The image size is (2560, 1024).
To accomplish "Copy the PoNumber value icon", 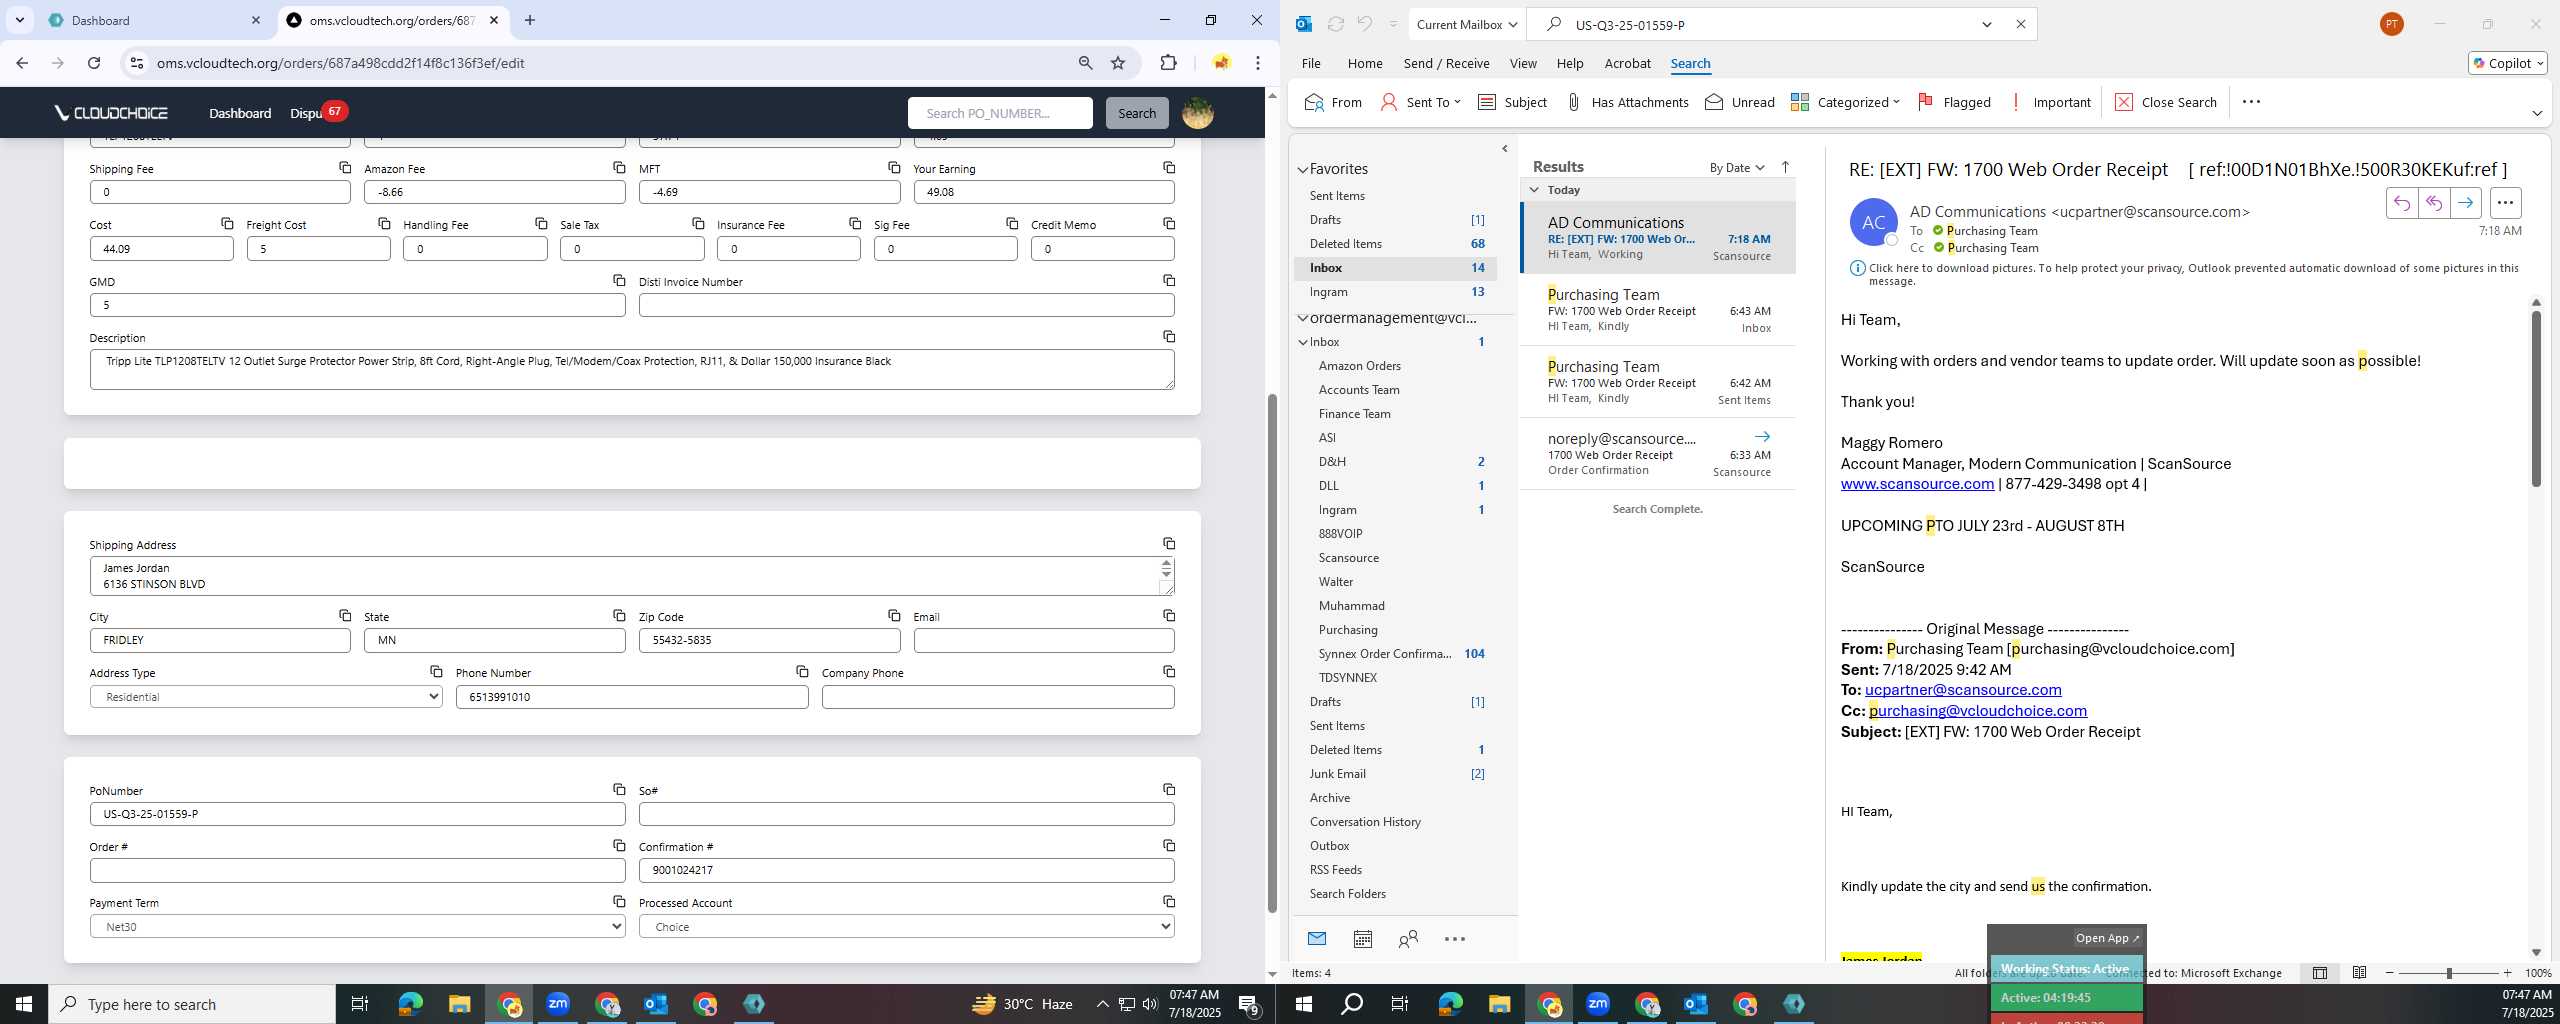I will pos(619,790).
